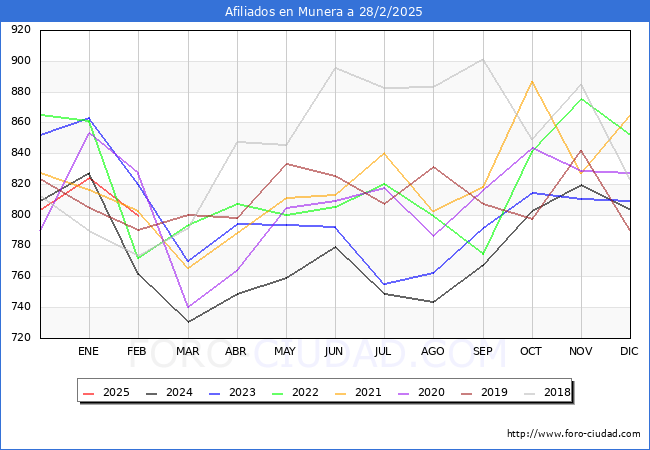Click the 2019 legend entry label
Screen dimensions: 650x450
(494, 392)
